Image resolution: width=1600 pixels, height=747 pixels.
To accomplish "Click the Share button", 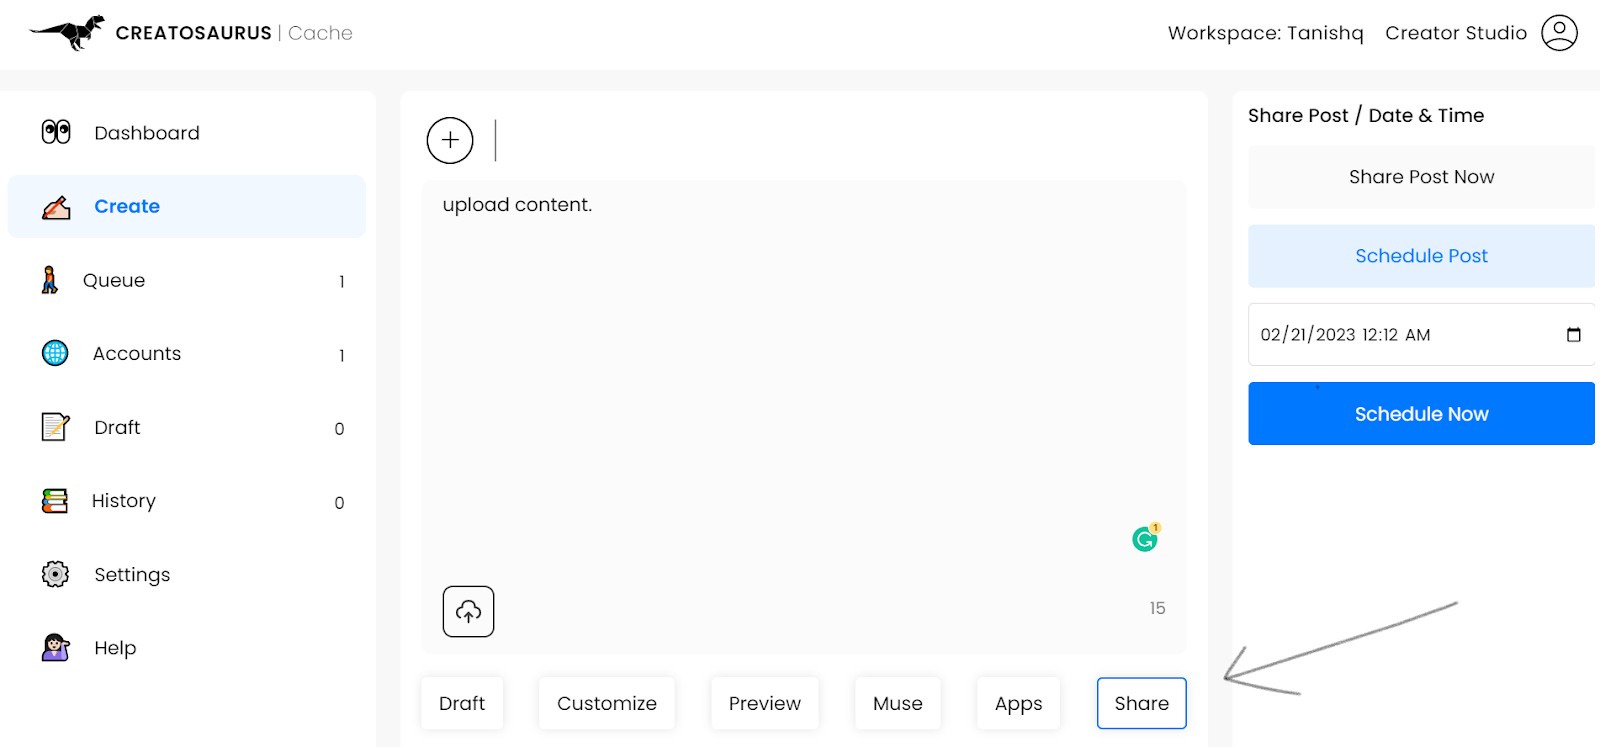I will [x=1142, y=703].
